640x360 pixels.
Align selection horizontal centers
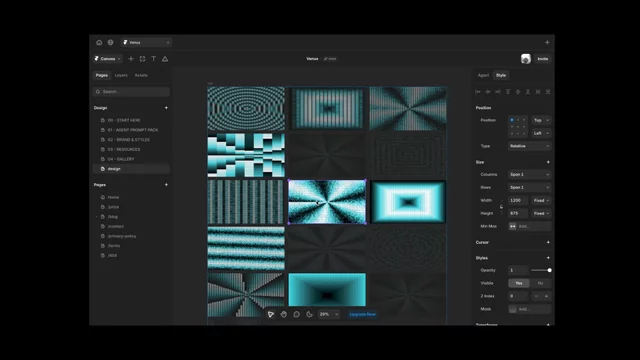(488, 92)
